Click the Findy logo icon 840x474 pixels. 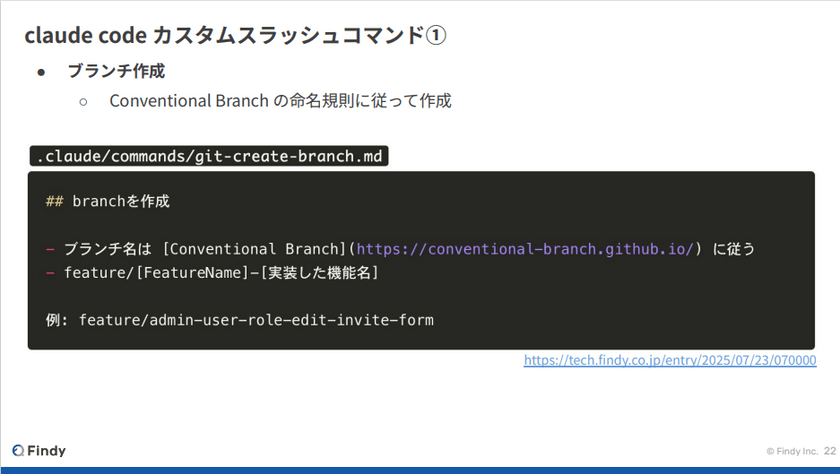[19, 451]
